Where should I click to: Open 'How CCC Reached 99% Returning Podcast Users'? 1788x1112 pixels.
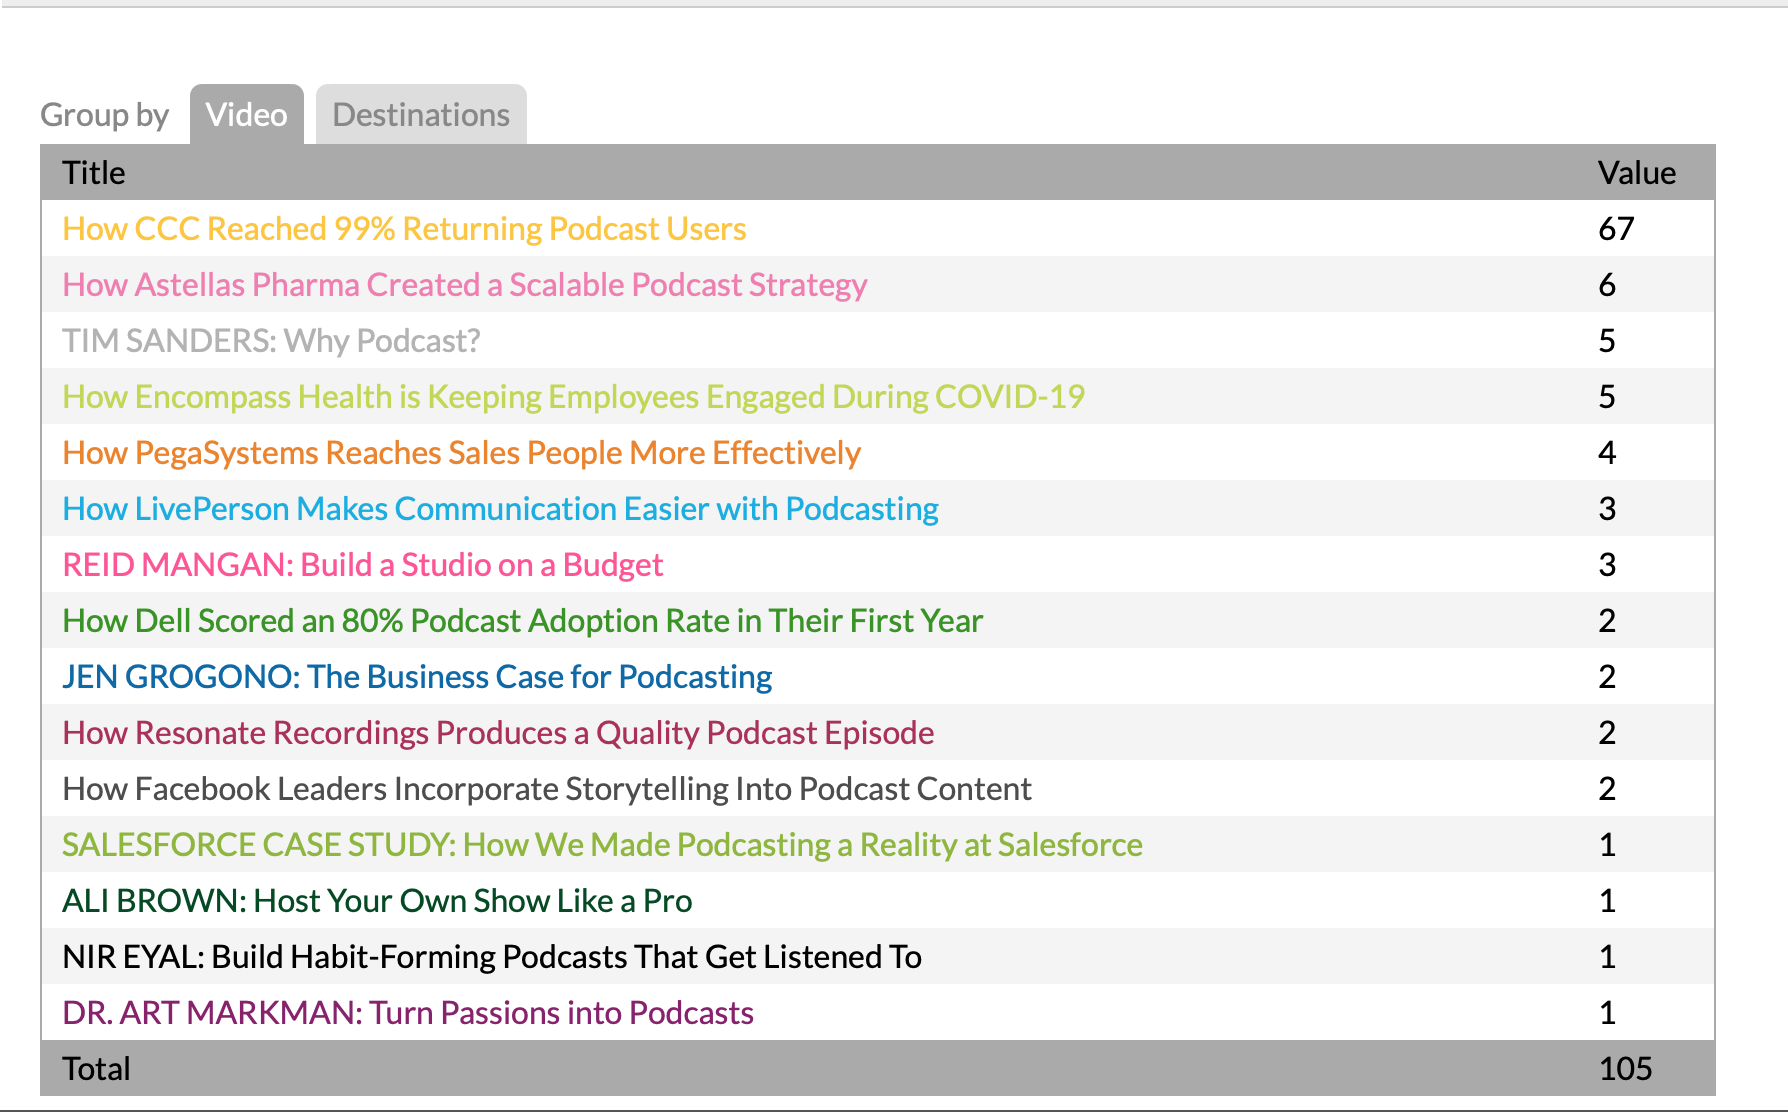(404, 229)
